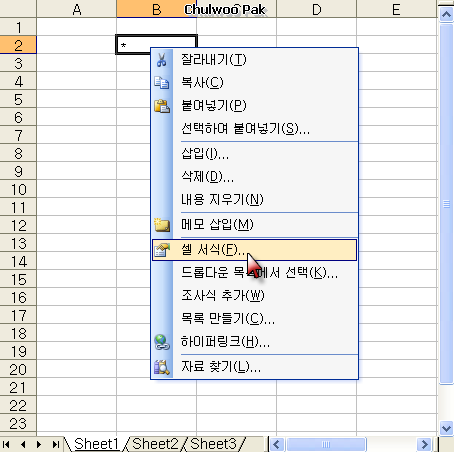Click the vertical scrollbar down arrow
The image size is (454, 452).
tap(446, 428)
